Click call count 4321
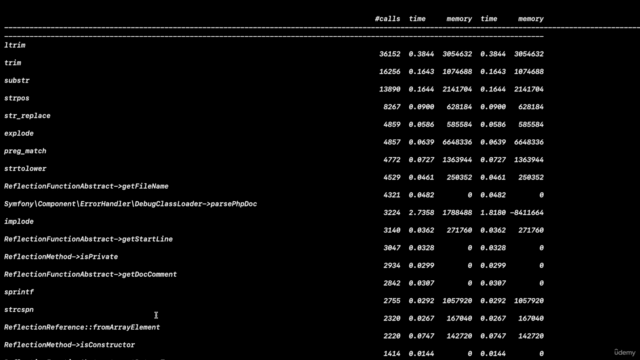The width and height of the screenshot is (640, 360). pos(392,195)
